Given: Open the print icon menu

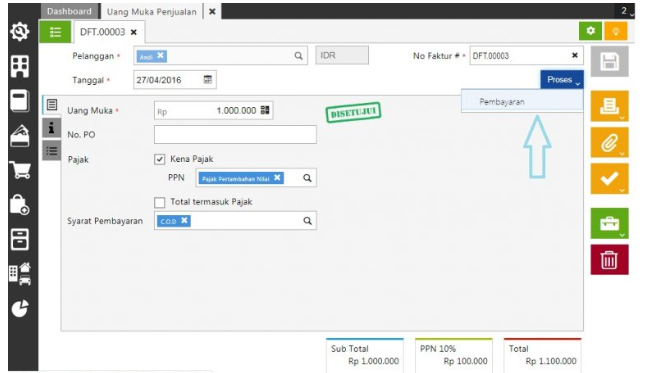Looking at the screenshot, I should 609,106.
